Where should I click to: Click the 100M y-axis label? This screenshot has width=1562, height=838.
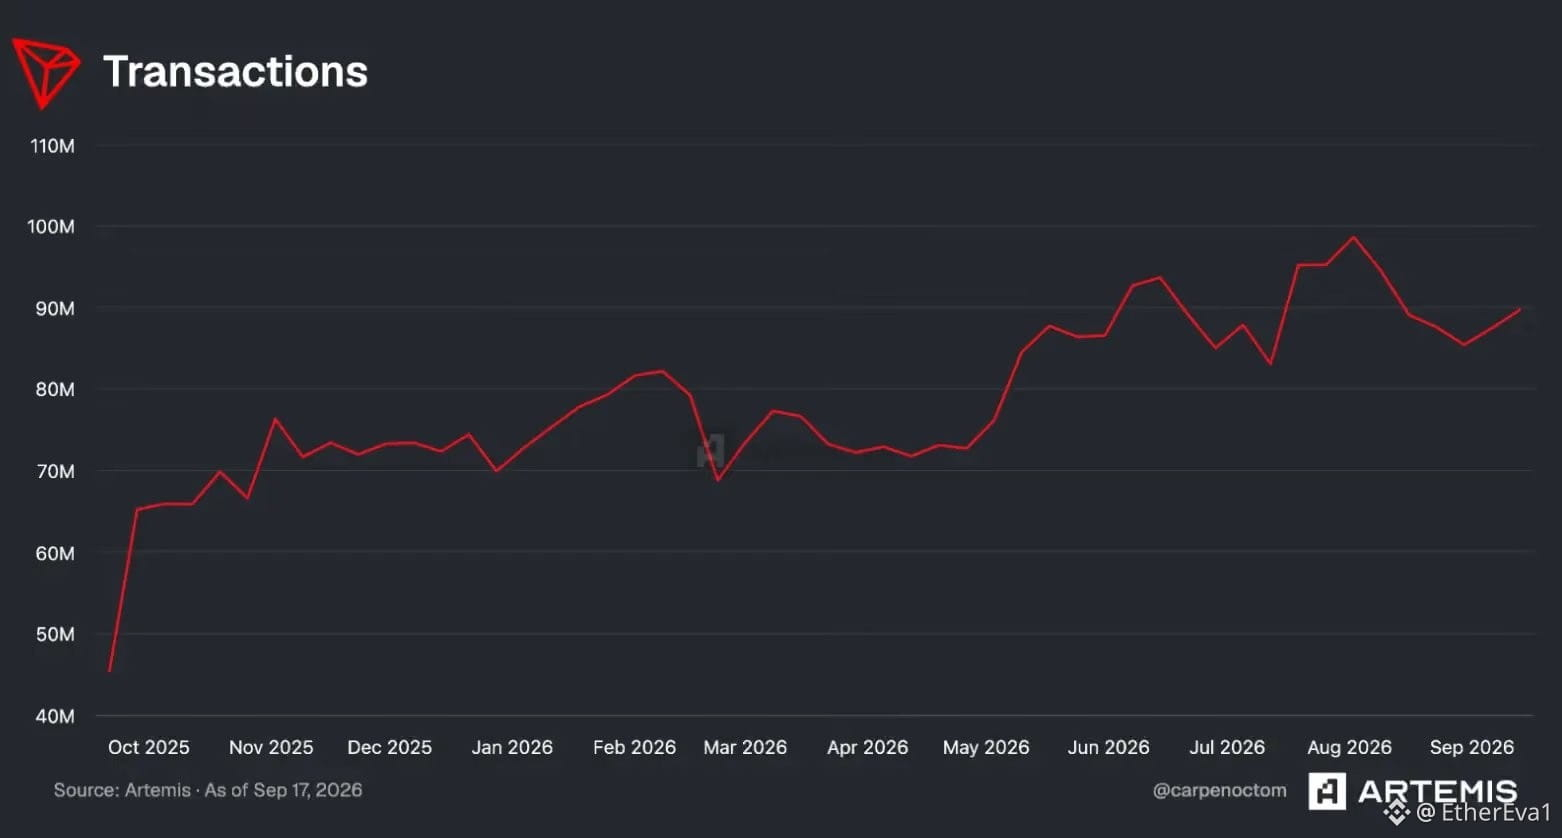[51, 227]
